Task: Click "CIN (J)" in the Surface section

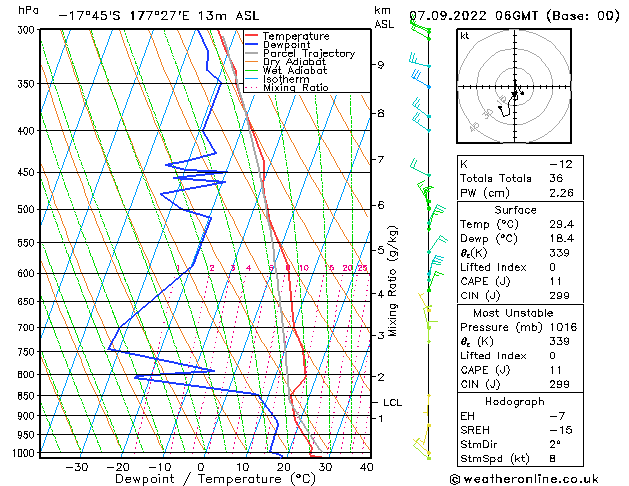Action: click(x=480, y=296)
